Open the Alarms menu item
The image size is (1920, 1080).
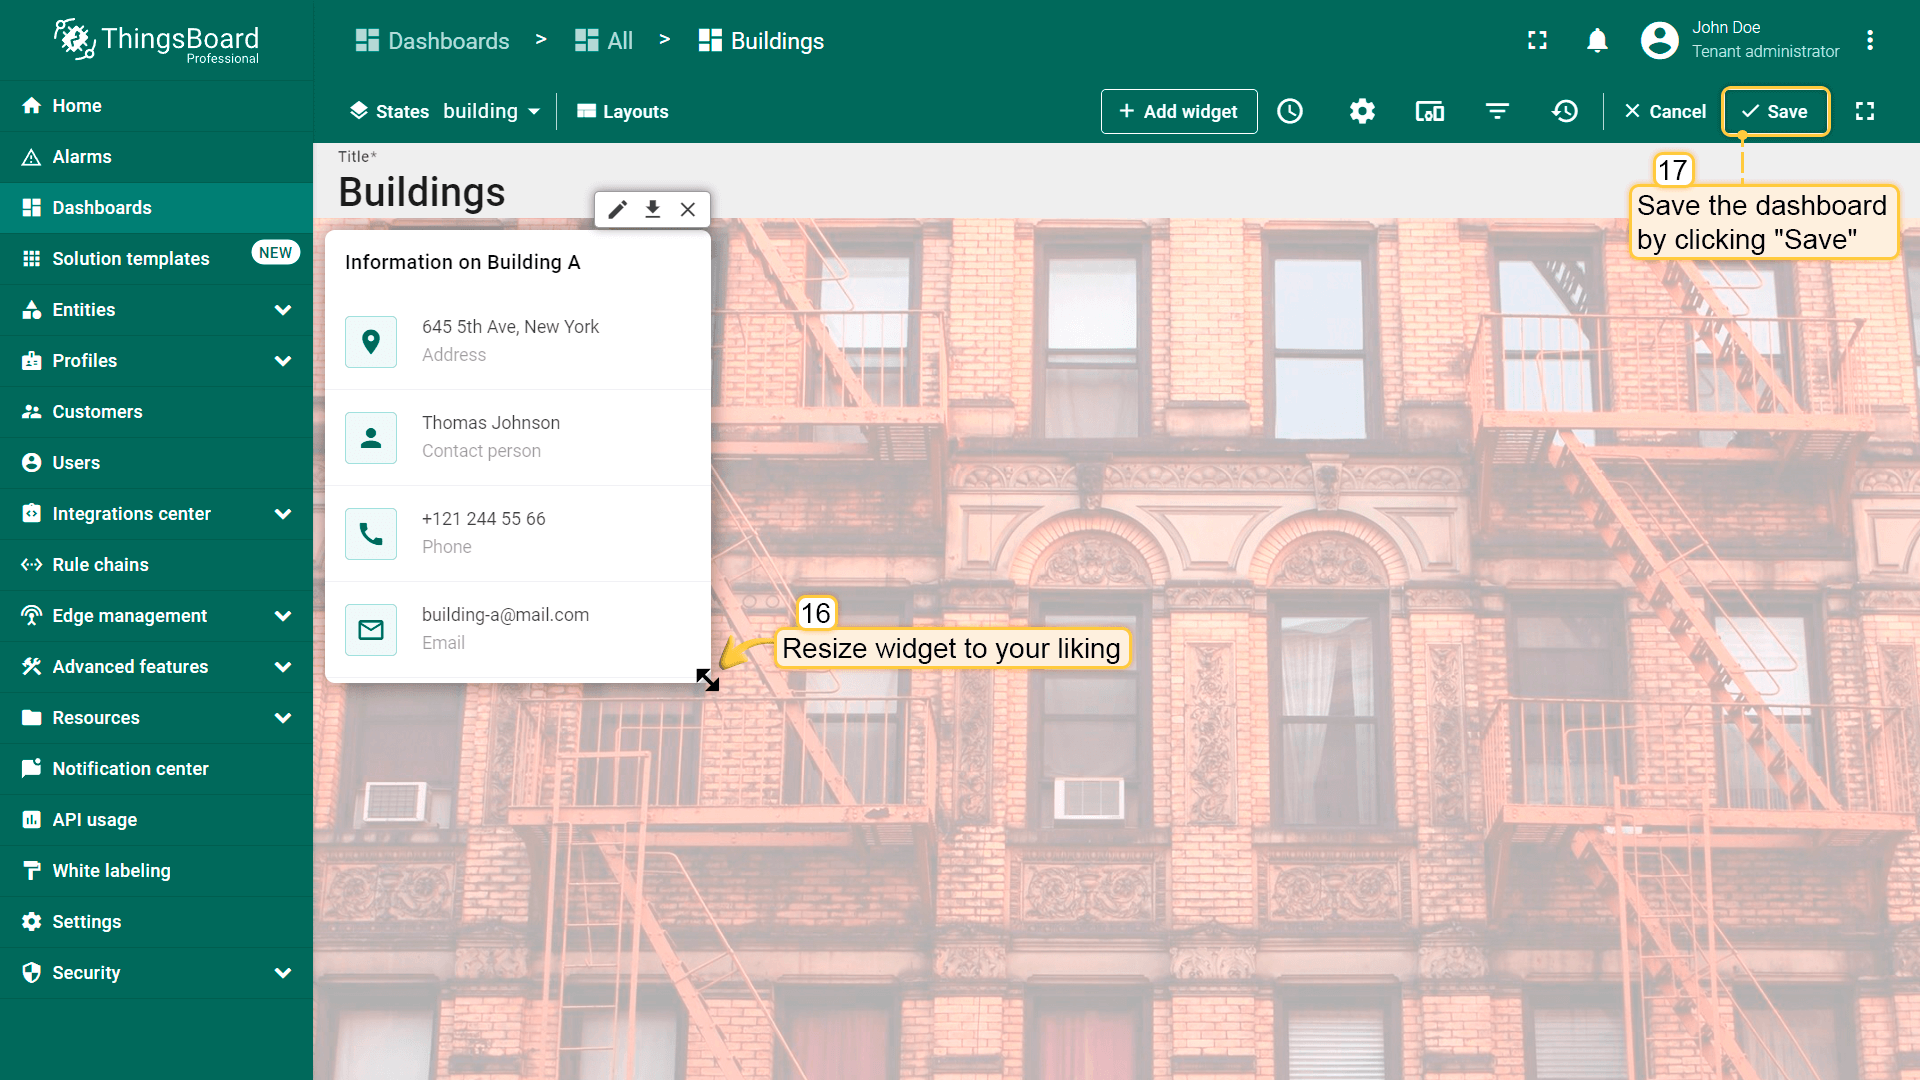pos(82,157)
